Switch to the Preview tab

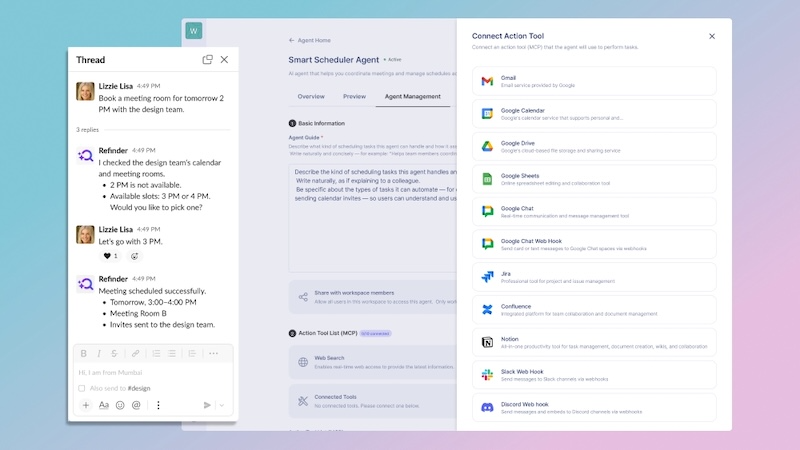click(x=354, y=97)
